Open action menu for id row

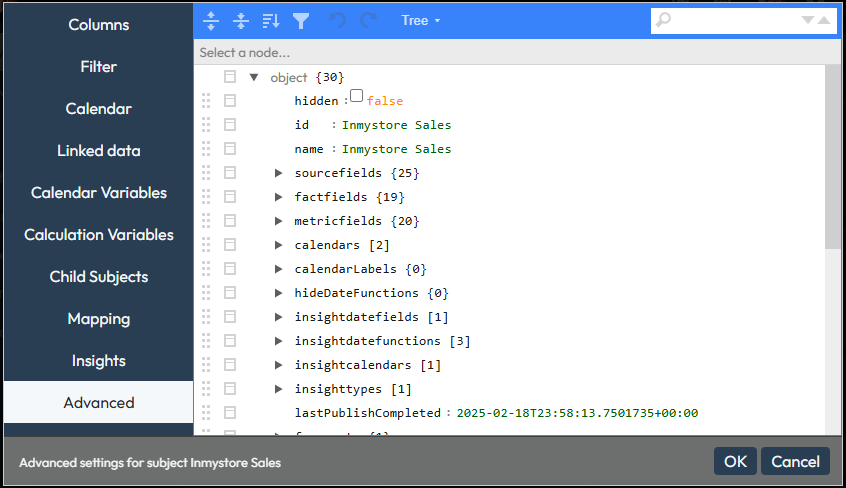(x=230, y=125)
